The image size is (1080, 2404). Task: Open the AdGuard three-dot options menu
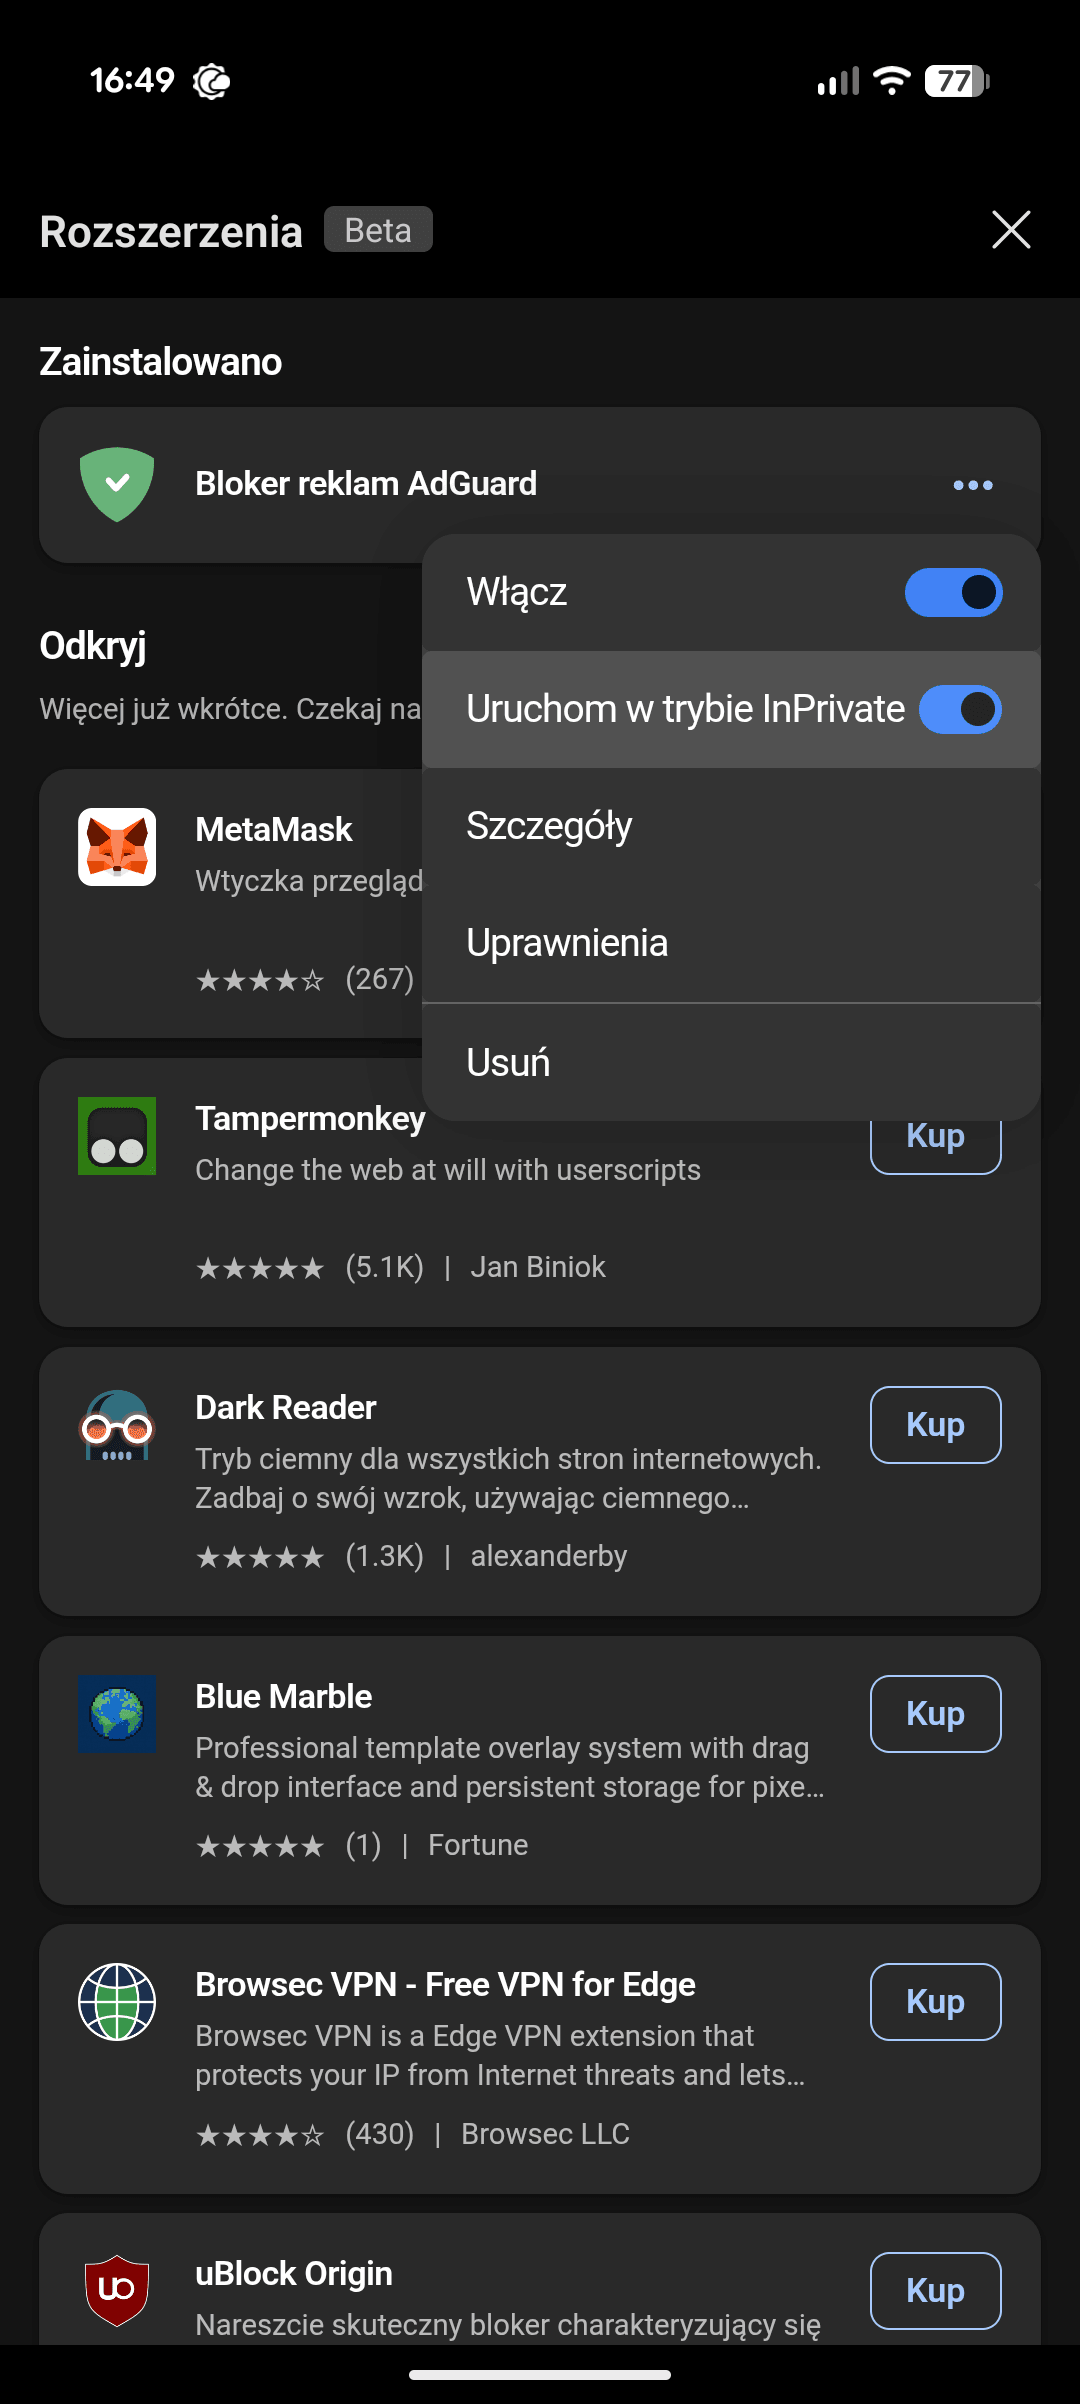[972, 485]
